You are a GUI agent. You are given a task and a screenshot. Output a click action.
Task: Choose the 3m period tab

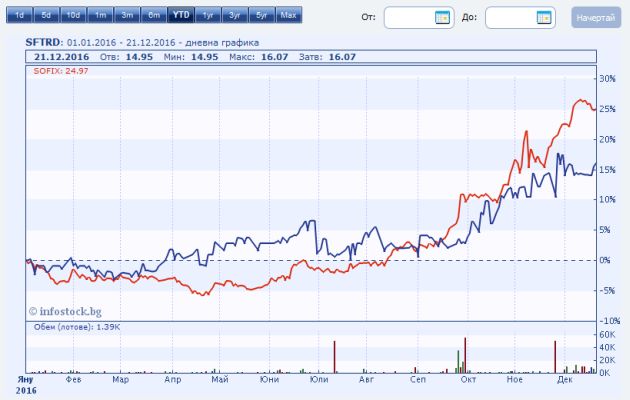pyautogui.click(x=127, y=15)
